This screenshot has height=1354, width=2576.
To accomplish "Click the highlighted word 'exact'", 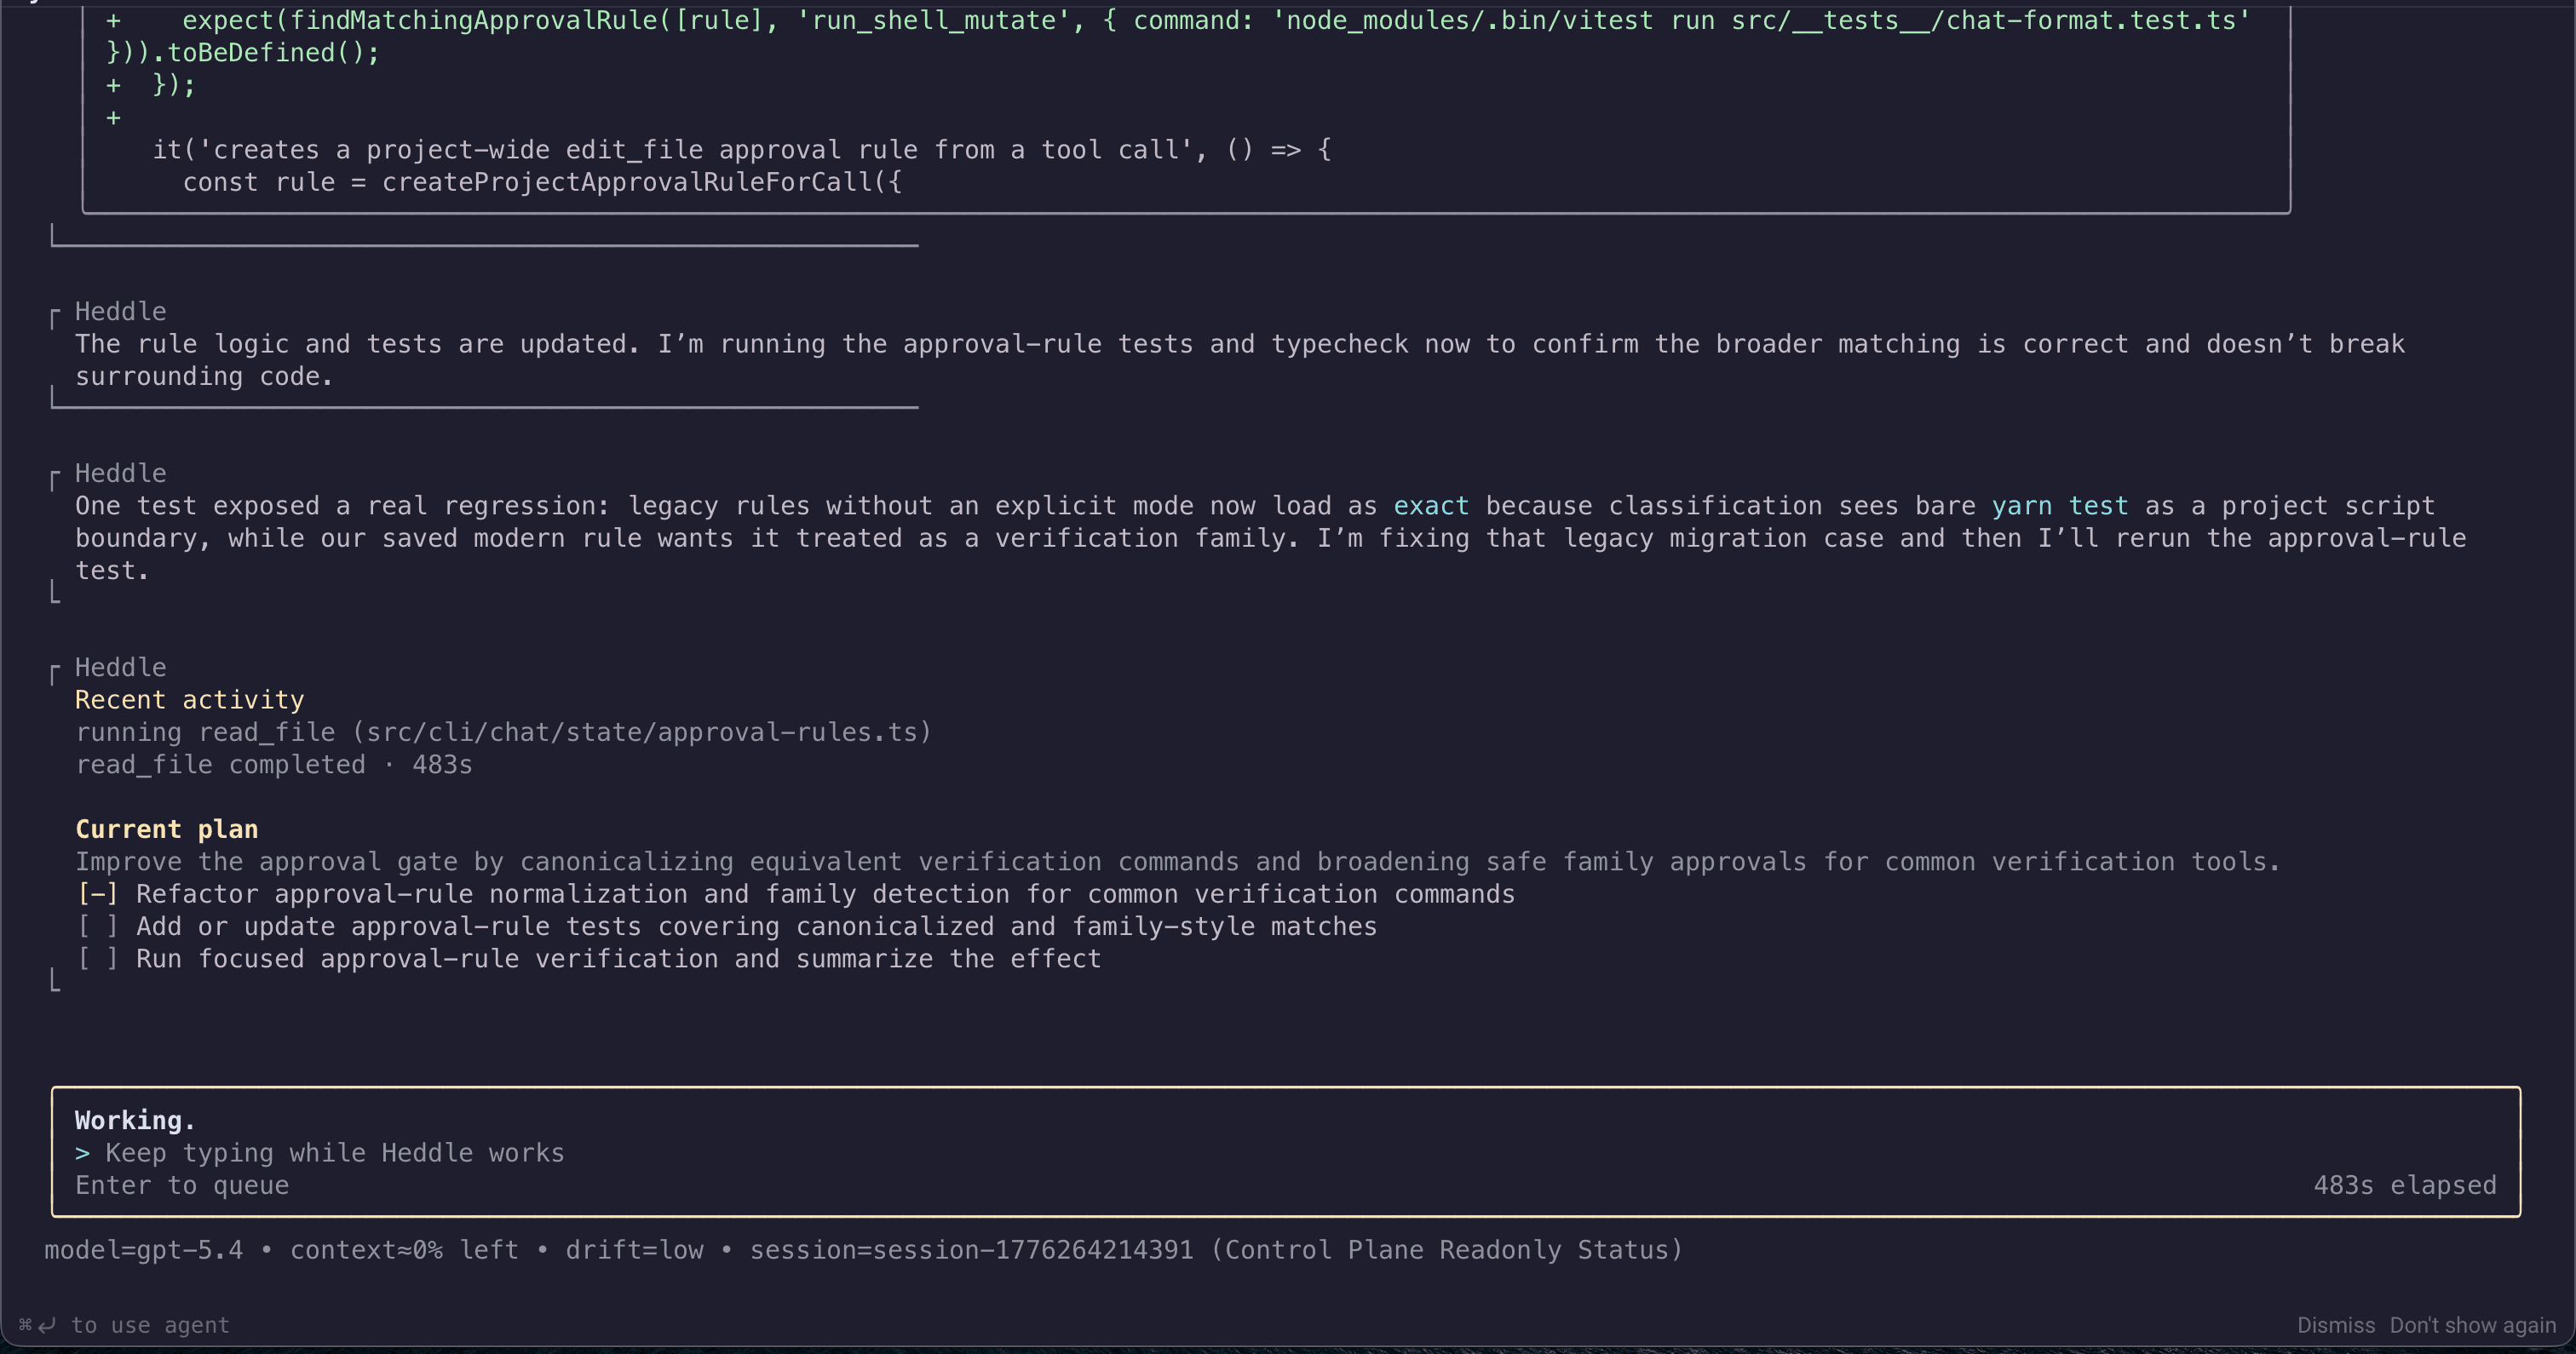I will pos(1431,506).
